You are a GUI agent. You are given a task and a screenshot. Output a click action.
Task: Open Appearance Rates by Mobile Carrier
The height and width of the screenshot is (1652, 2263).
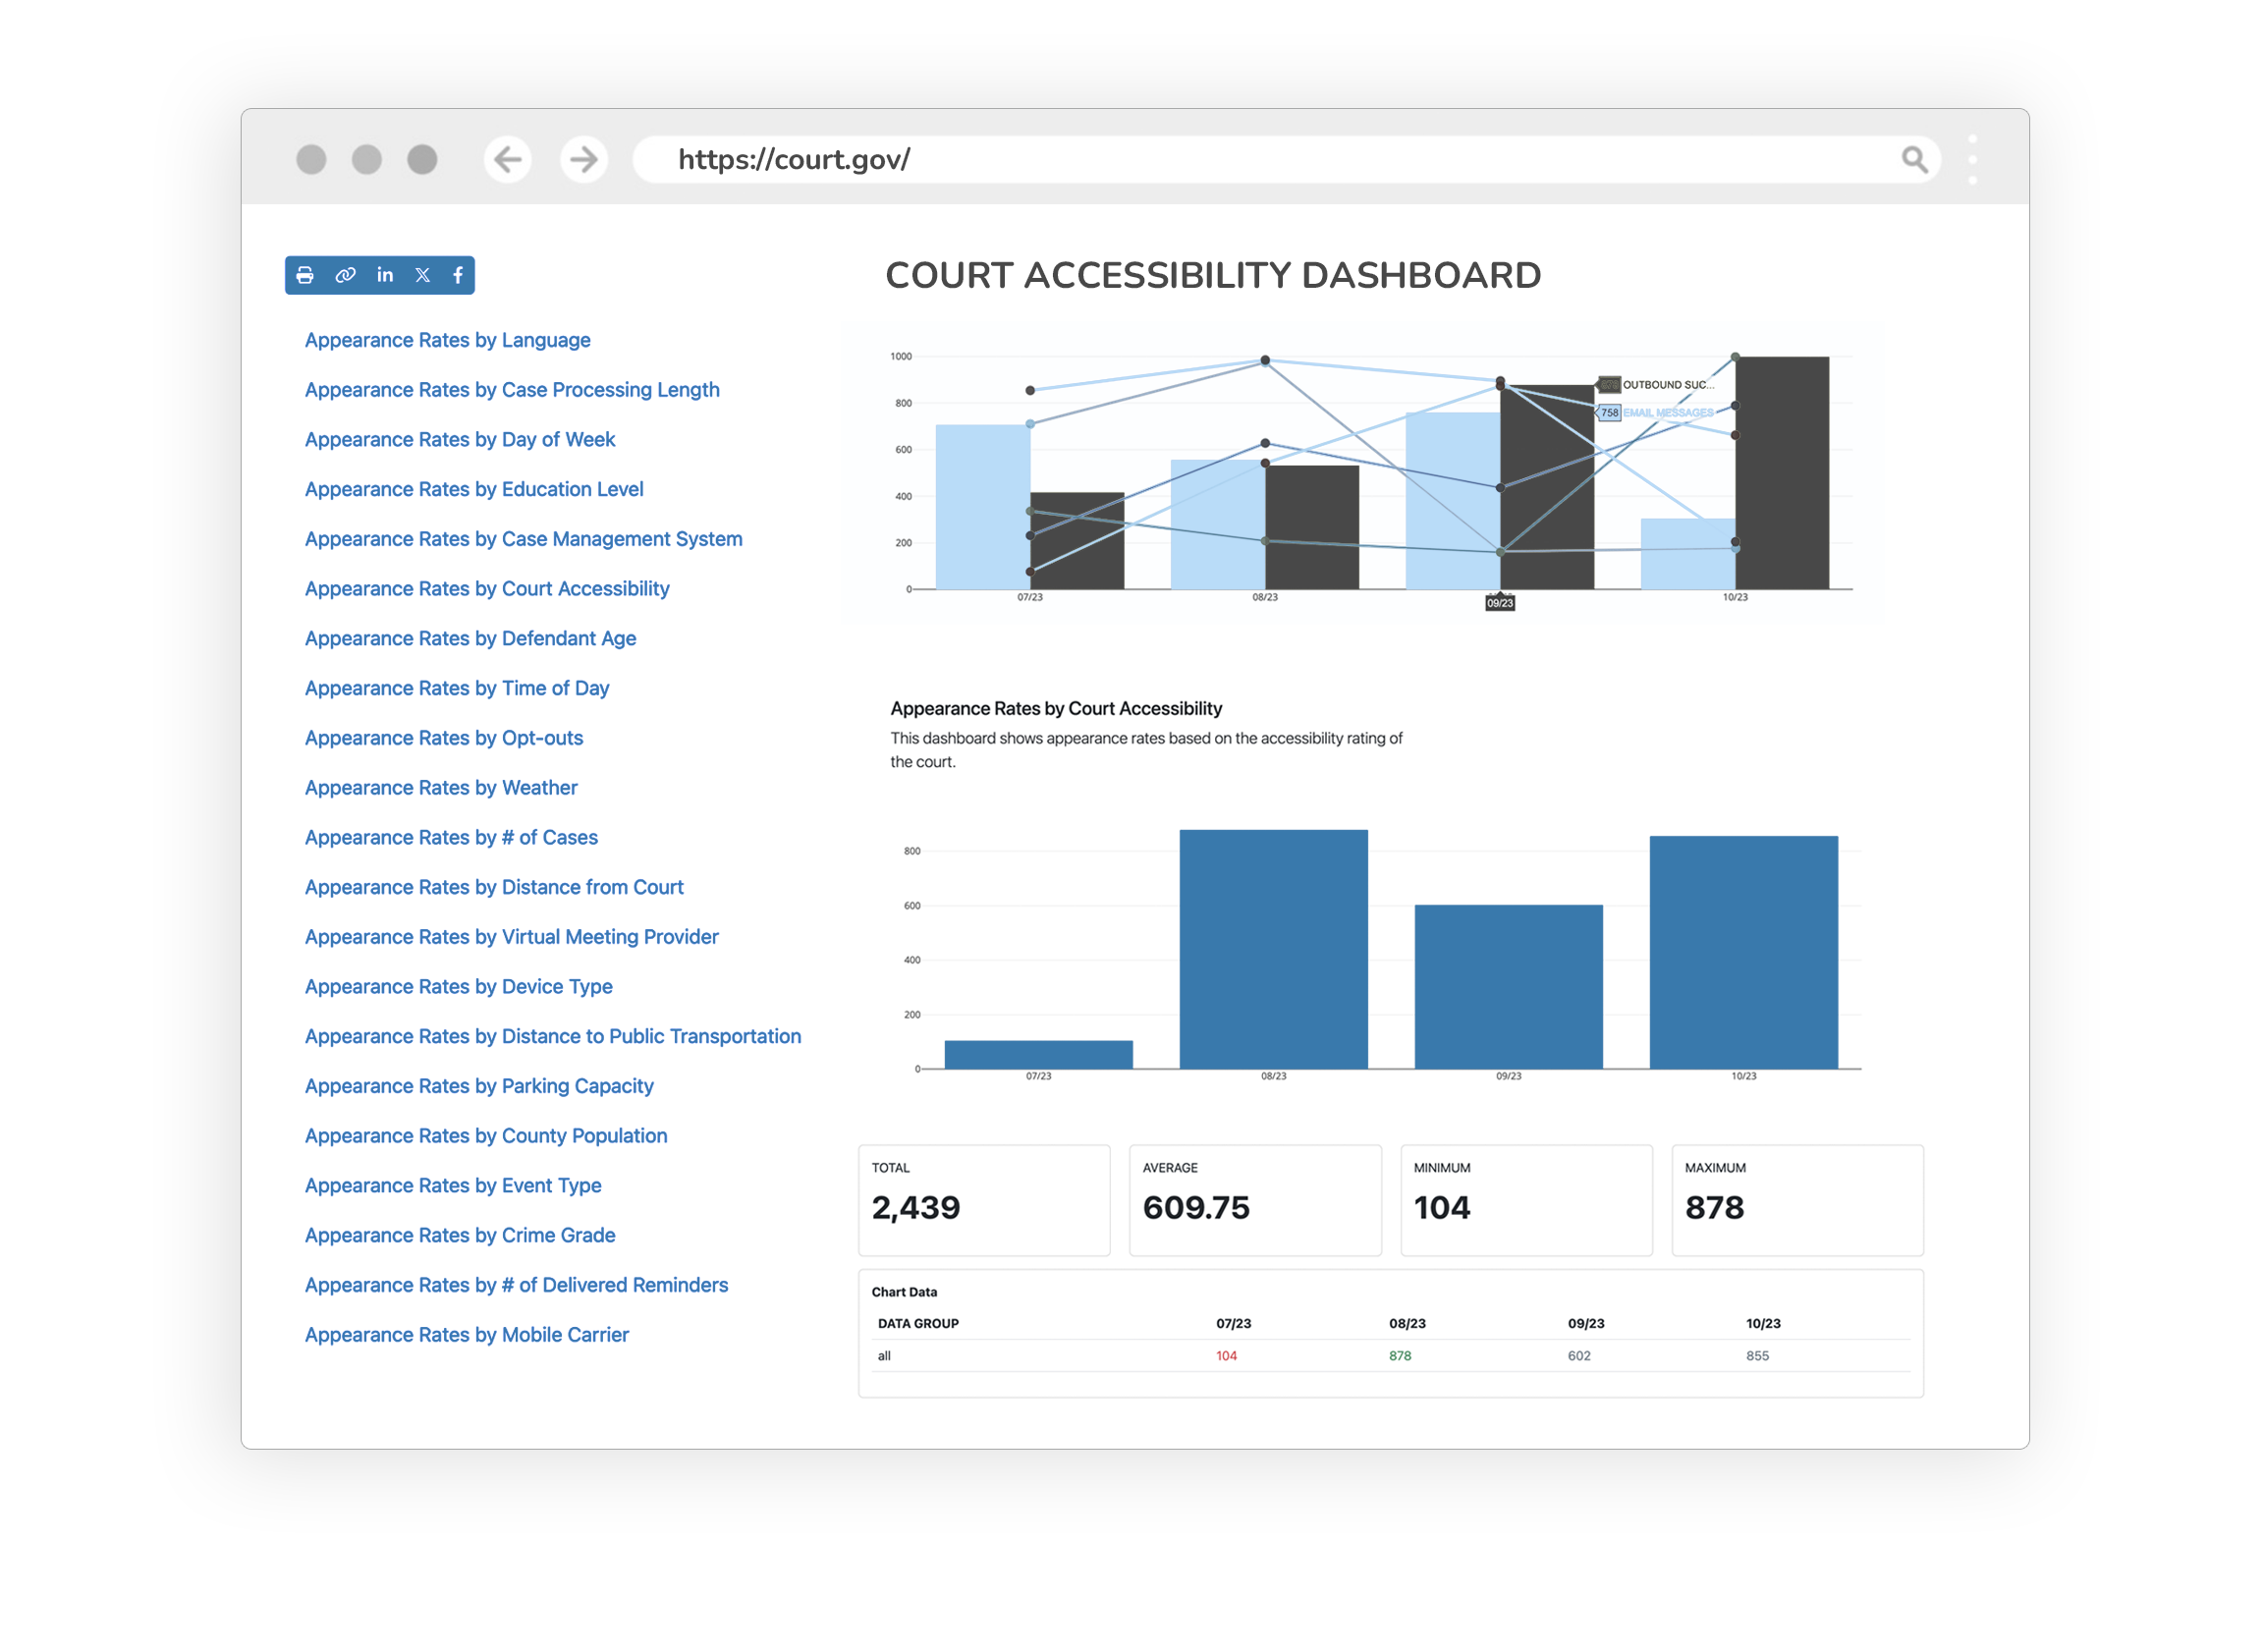pos(466,1334)
